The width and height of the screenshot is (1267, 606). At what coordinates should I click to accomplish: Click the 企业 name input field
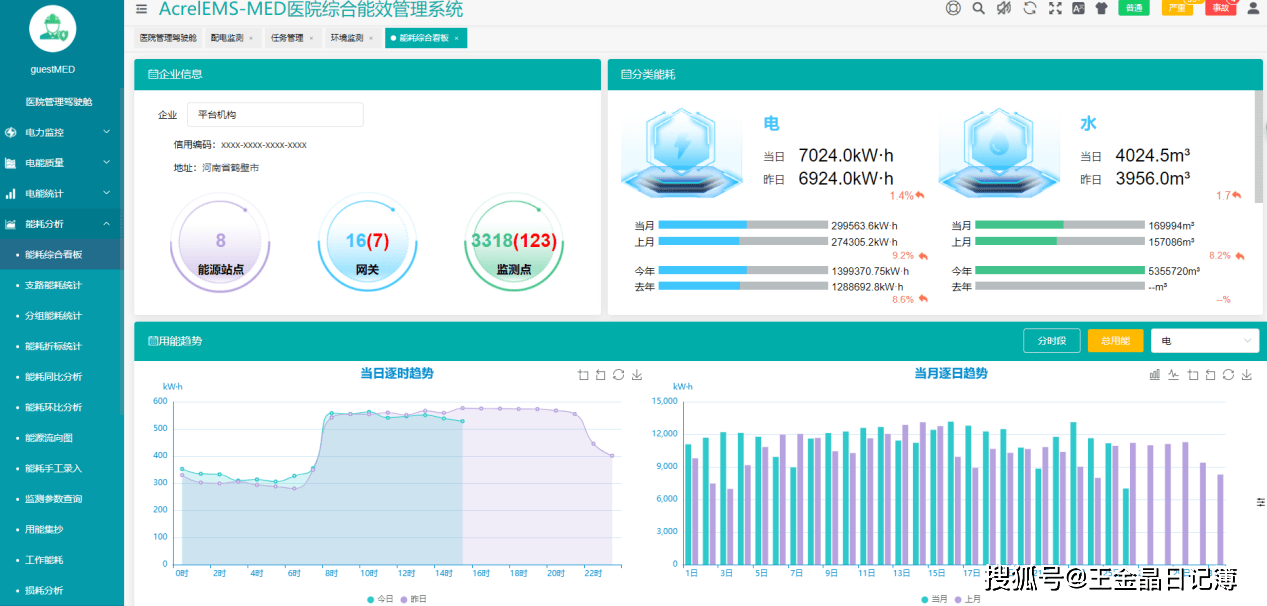[275, 115]
